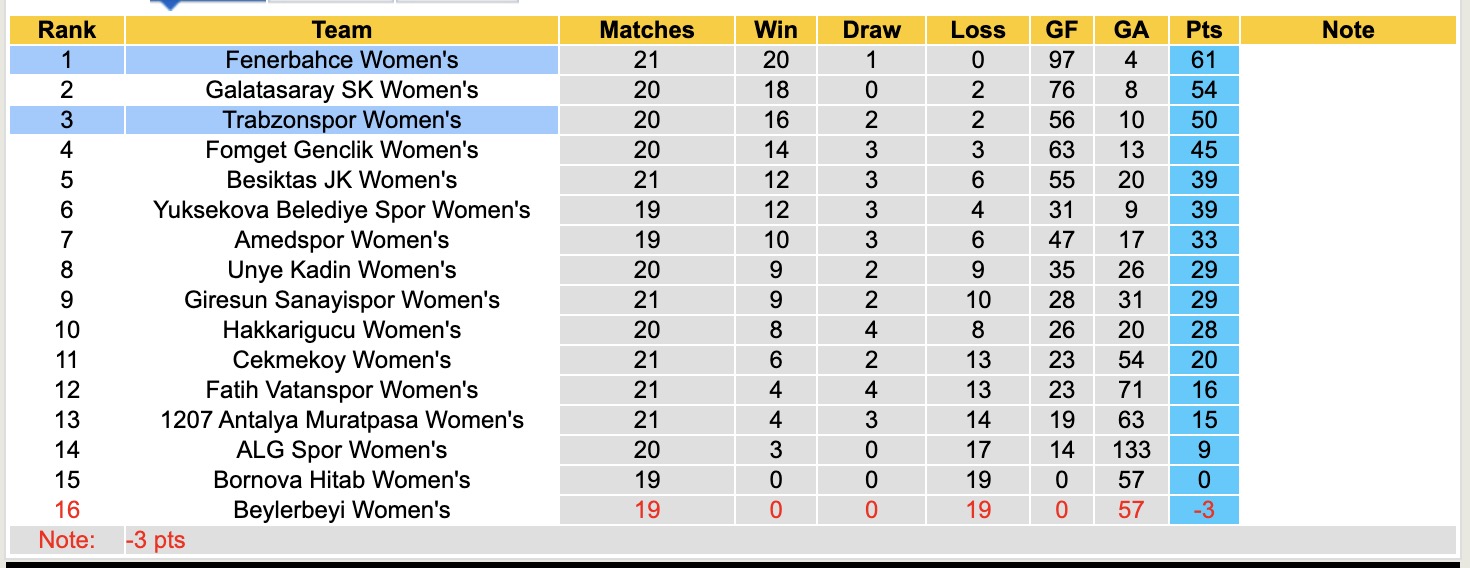Click Fomget Genclik Women's team link
Screen dimensions: 1470x568
[341, 150]
